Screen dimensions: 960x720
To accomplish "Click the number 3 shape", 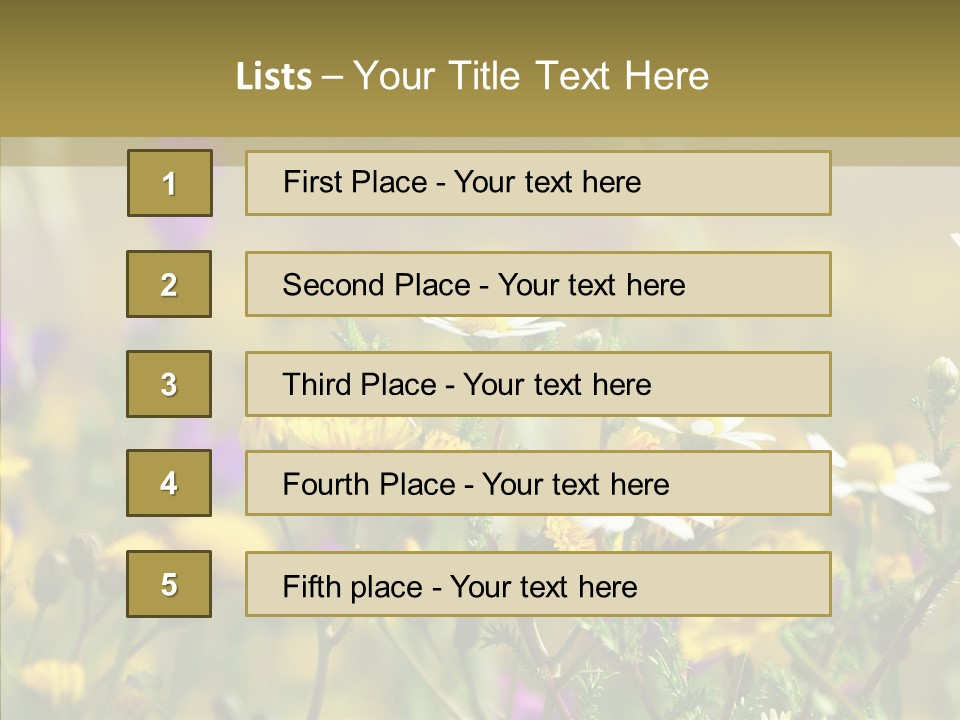I will (169, 384).
